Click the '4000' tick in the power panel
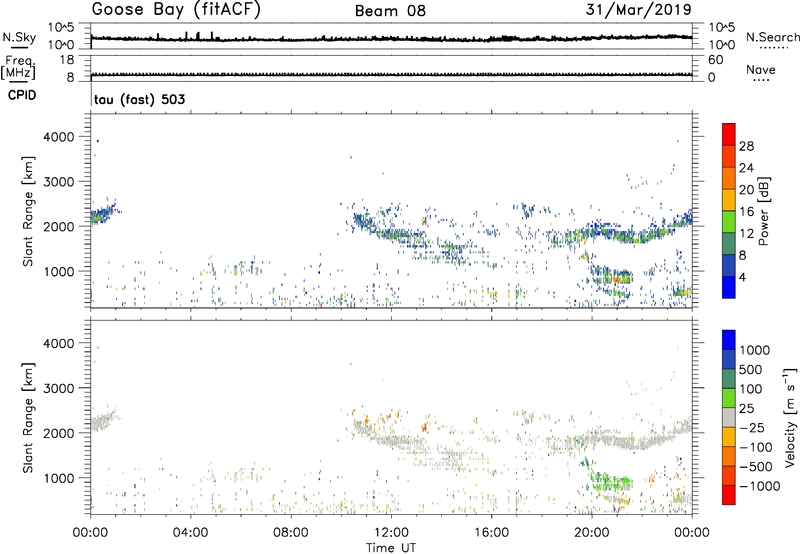Image resolution: width=800 pixels, height=554 pixels. [59, 137]
